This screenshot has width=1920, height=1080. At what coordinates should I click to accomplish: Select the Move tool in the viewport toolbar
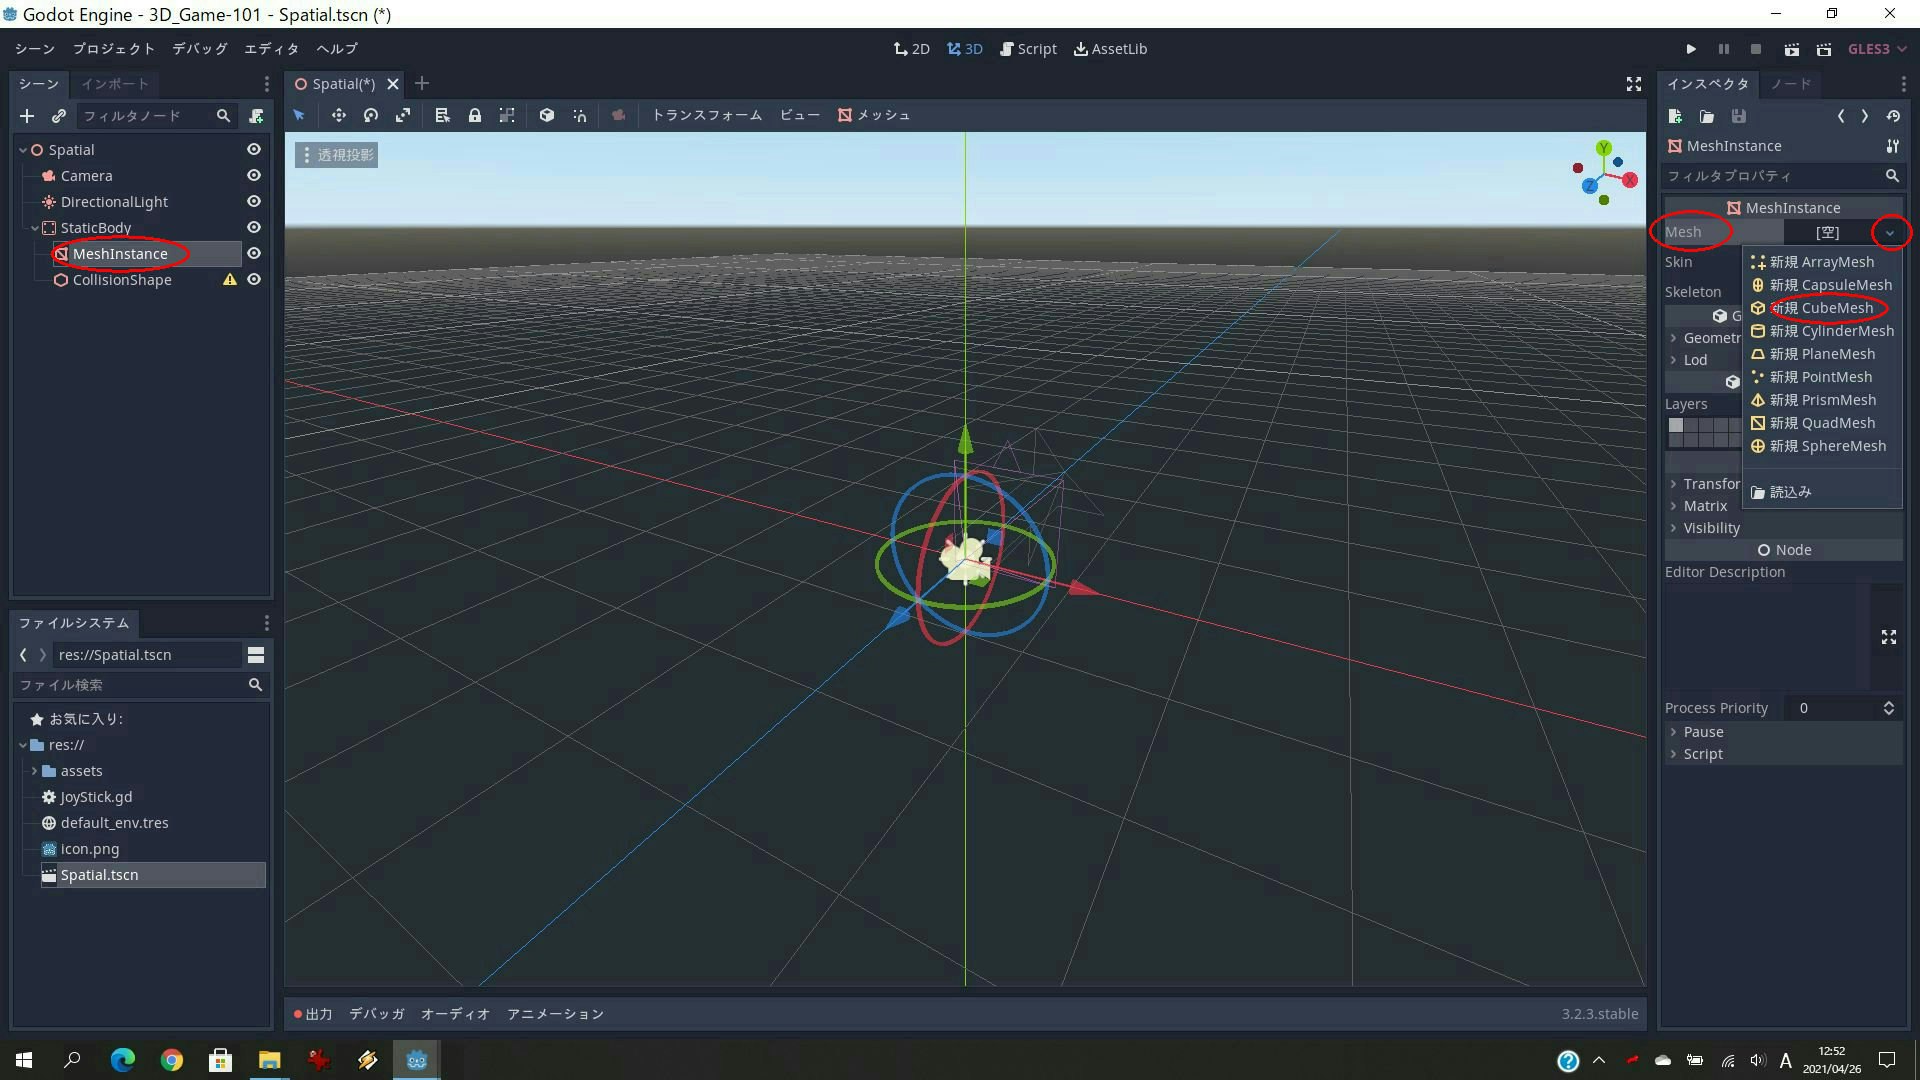pos(338,115)
